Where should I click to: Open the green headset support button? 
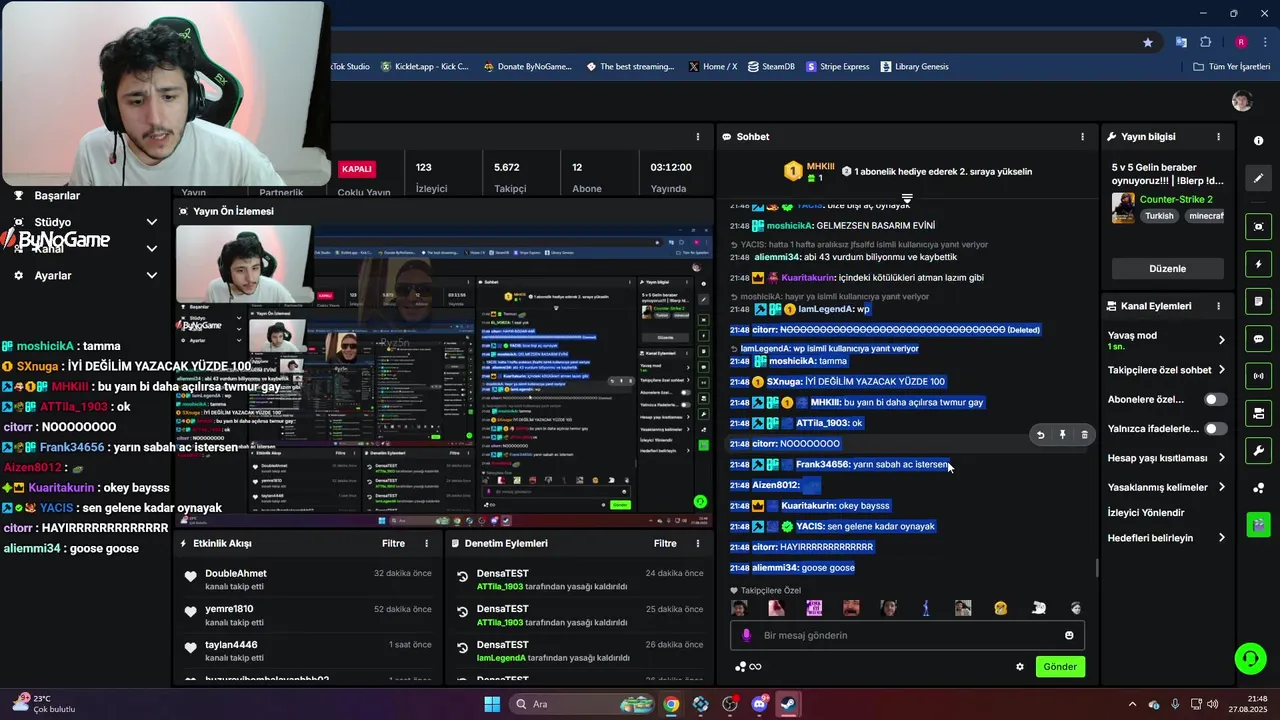coord(1250,658)
